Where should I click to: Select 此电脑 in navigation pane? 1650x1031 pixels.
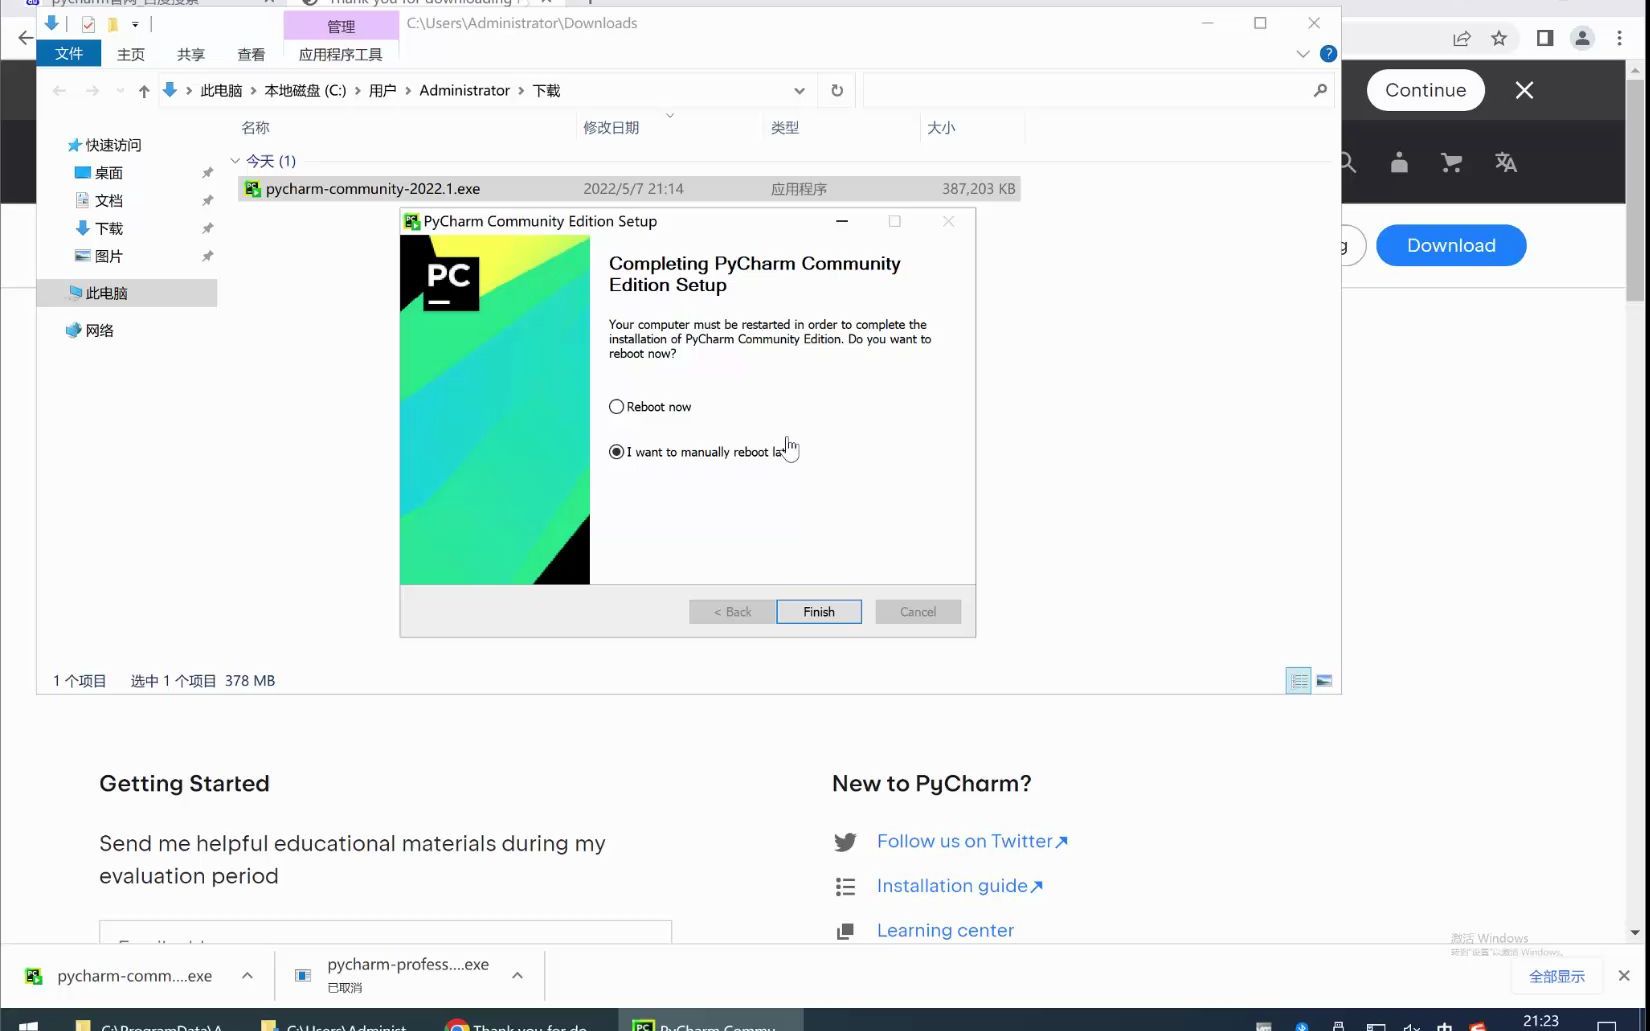pyautogui.click(x=106, y=293)
